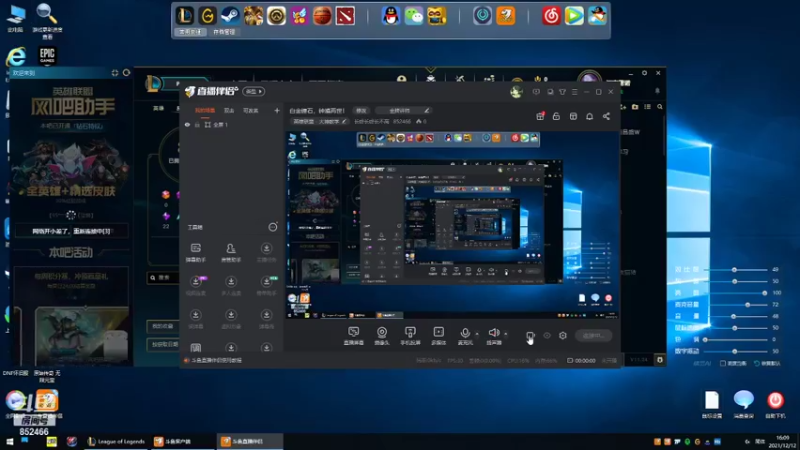Open the stream category dropdown with pencil
Image resolution: width=800 pixels, height=450 pixels.
coord(403,110)
